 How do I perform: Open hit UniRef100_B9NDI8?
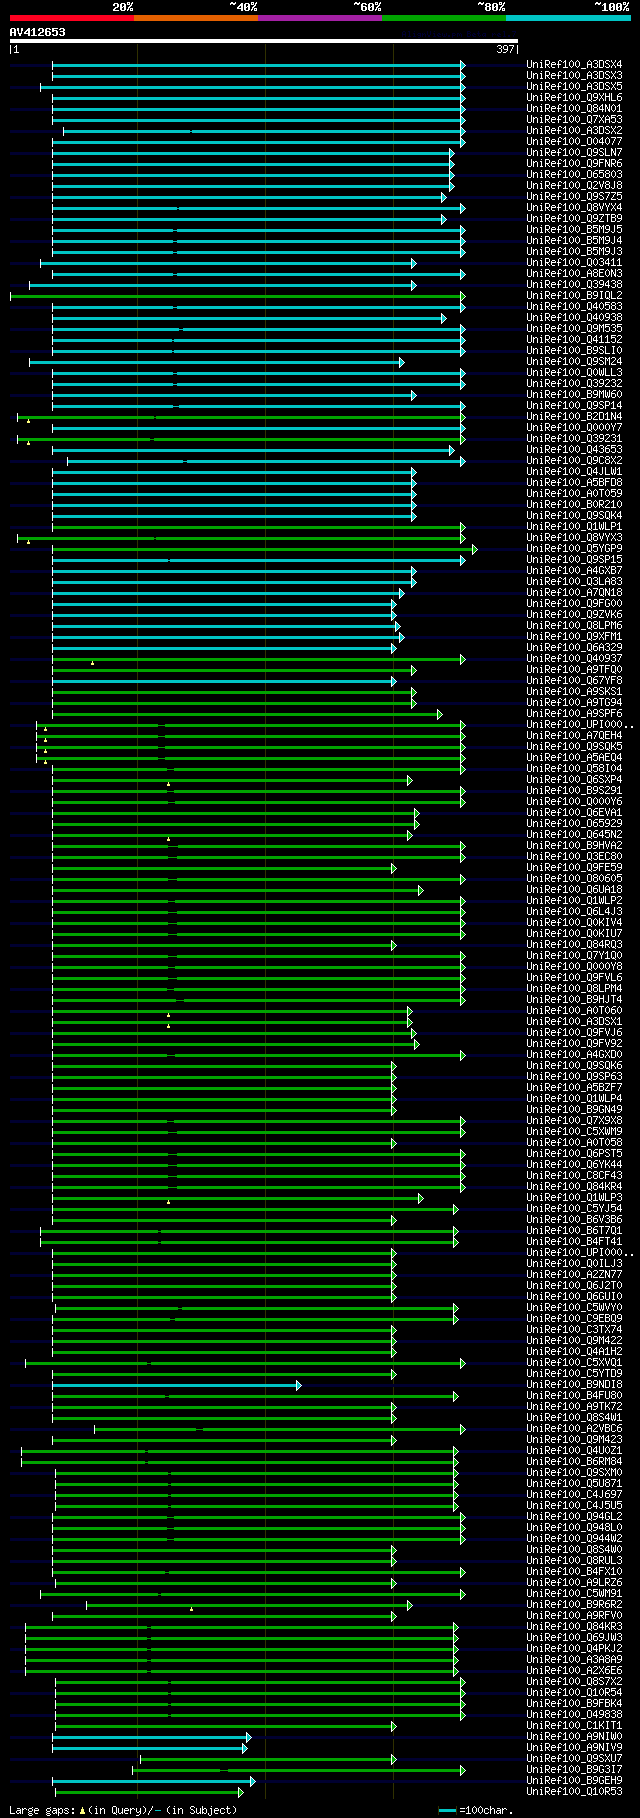574,1385
